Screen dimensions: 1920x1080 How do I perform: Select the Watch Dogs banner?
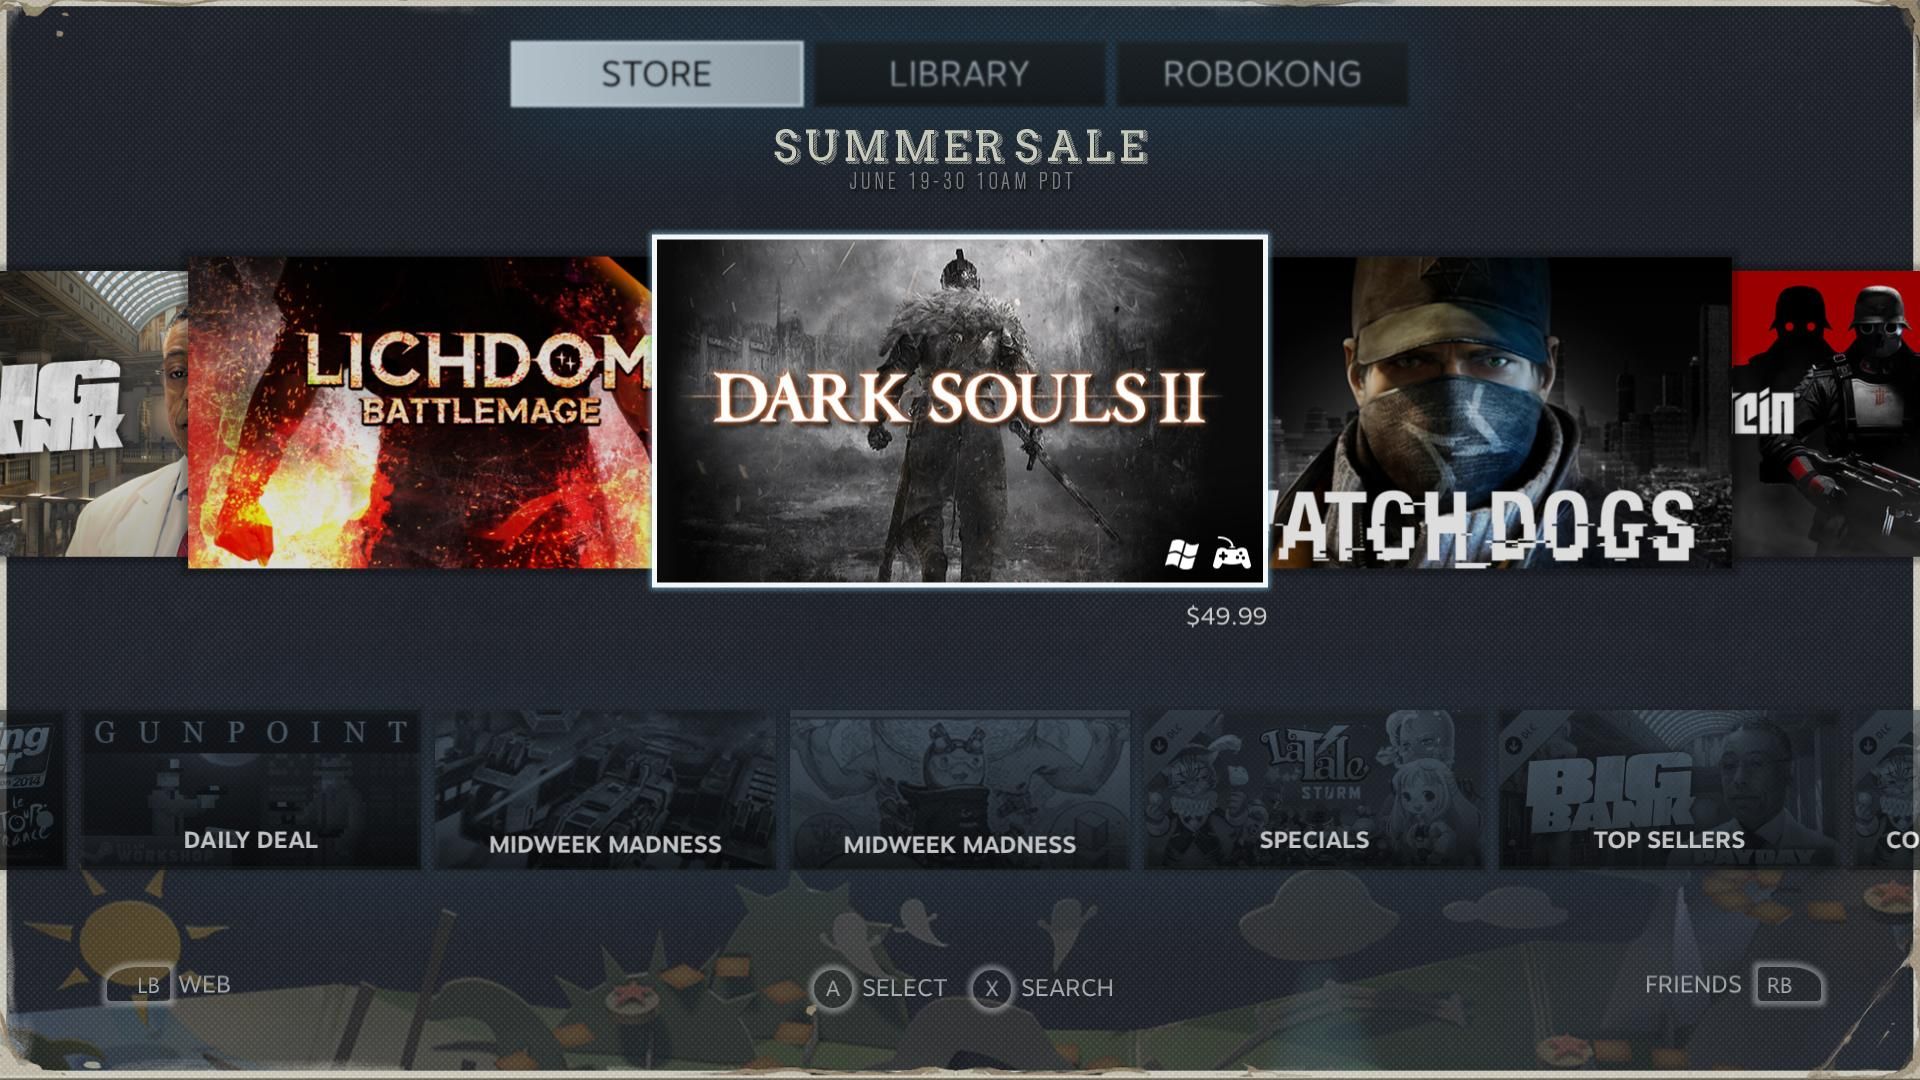tap(1500, 412)
